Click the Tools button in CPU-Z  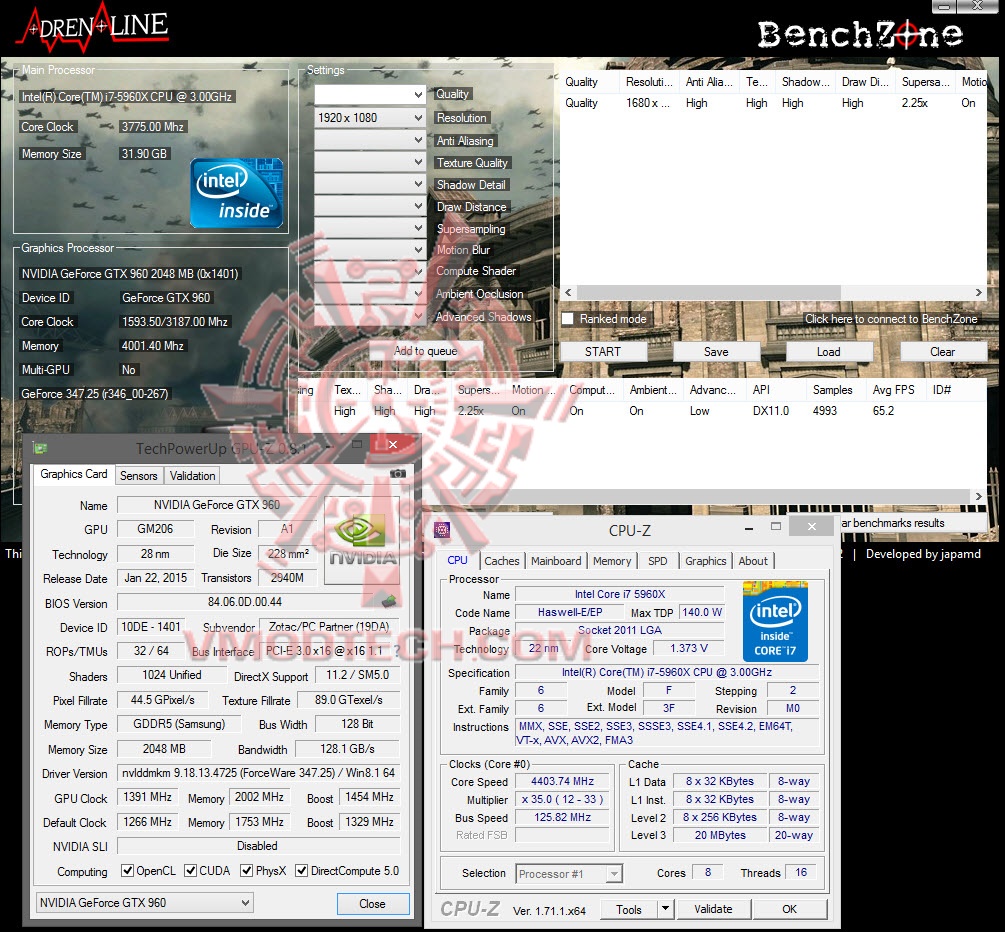point(629,909)
